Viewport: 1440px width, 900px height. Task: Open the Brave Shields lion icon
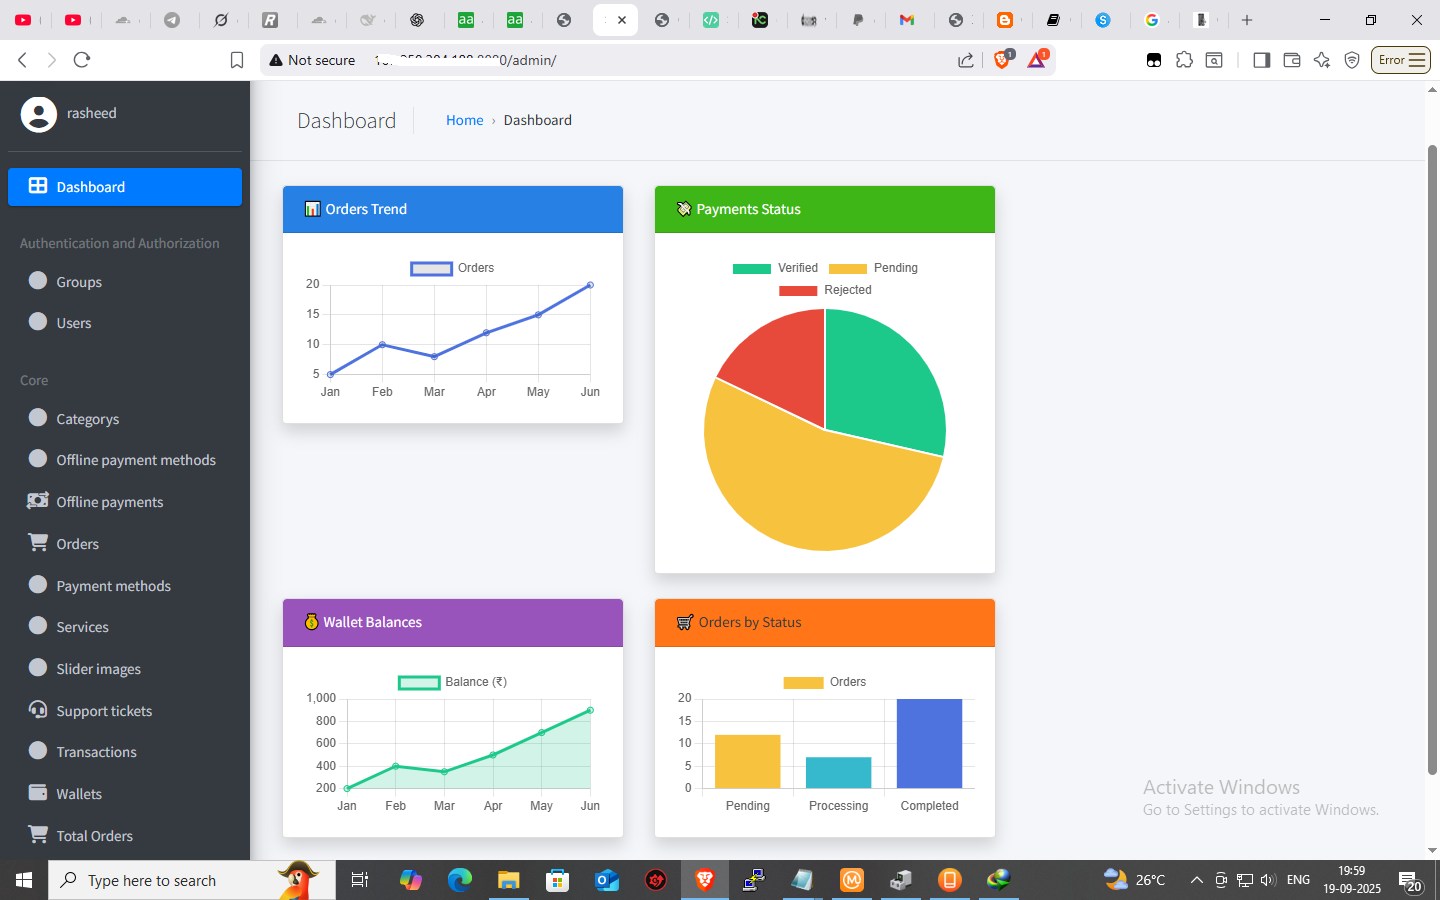coord(1002,59)
